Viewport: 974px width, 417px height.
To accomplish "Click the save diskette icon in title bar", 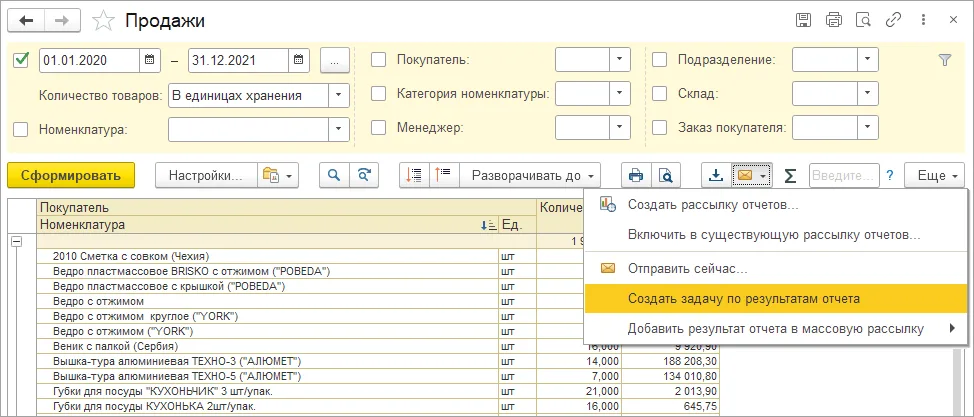I will point(804,20).
